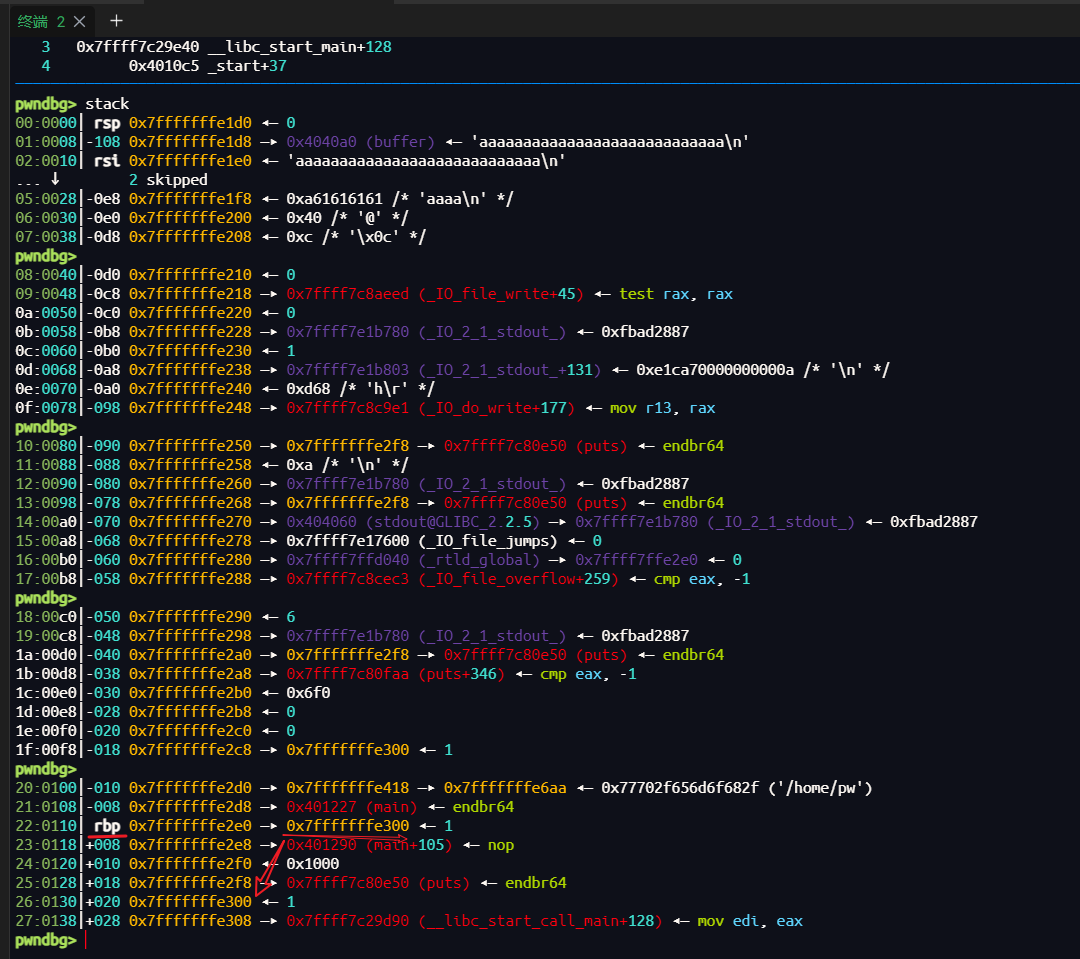The width and height of the screenshot is (1080, 959).
Task: Click address 0x7fffffffe1d8 in stack row 01
Action: pos(190,142)
